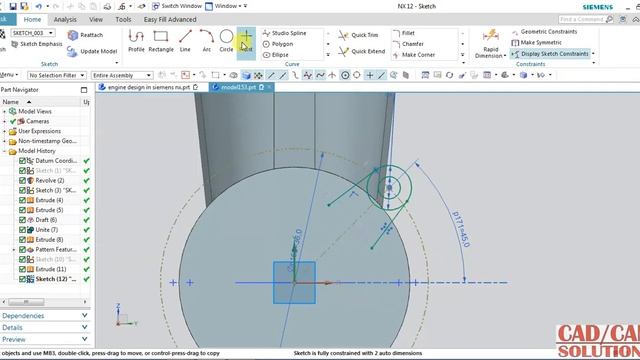Image resolution: width=640 pixels, height=360 pixels.
Task: Click the Reattach sketch icon
Action: click(73, 35)
